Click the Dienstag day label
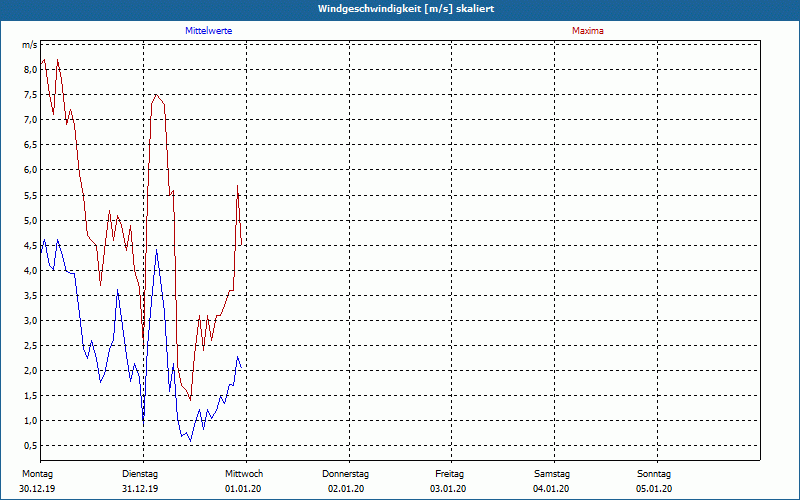The width and height of the screenshot is (800, 500). click(x=140, y=474)
